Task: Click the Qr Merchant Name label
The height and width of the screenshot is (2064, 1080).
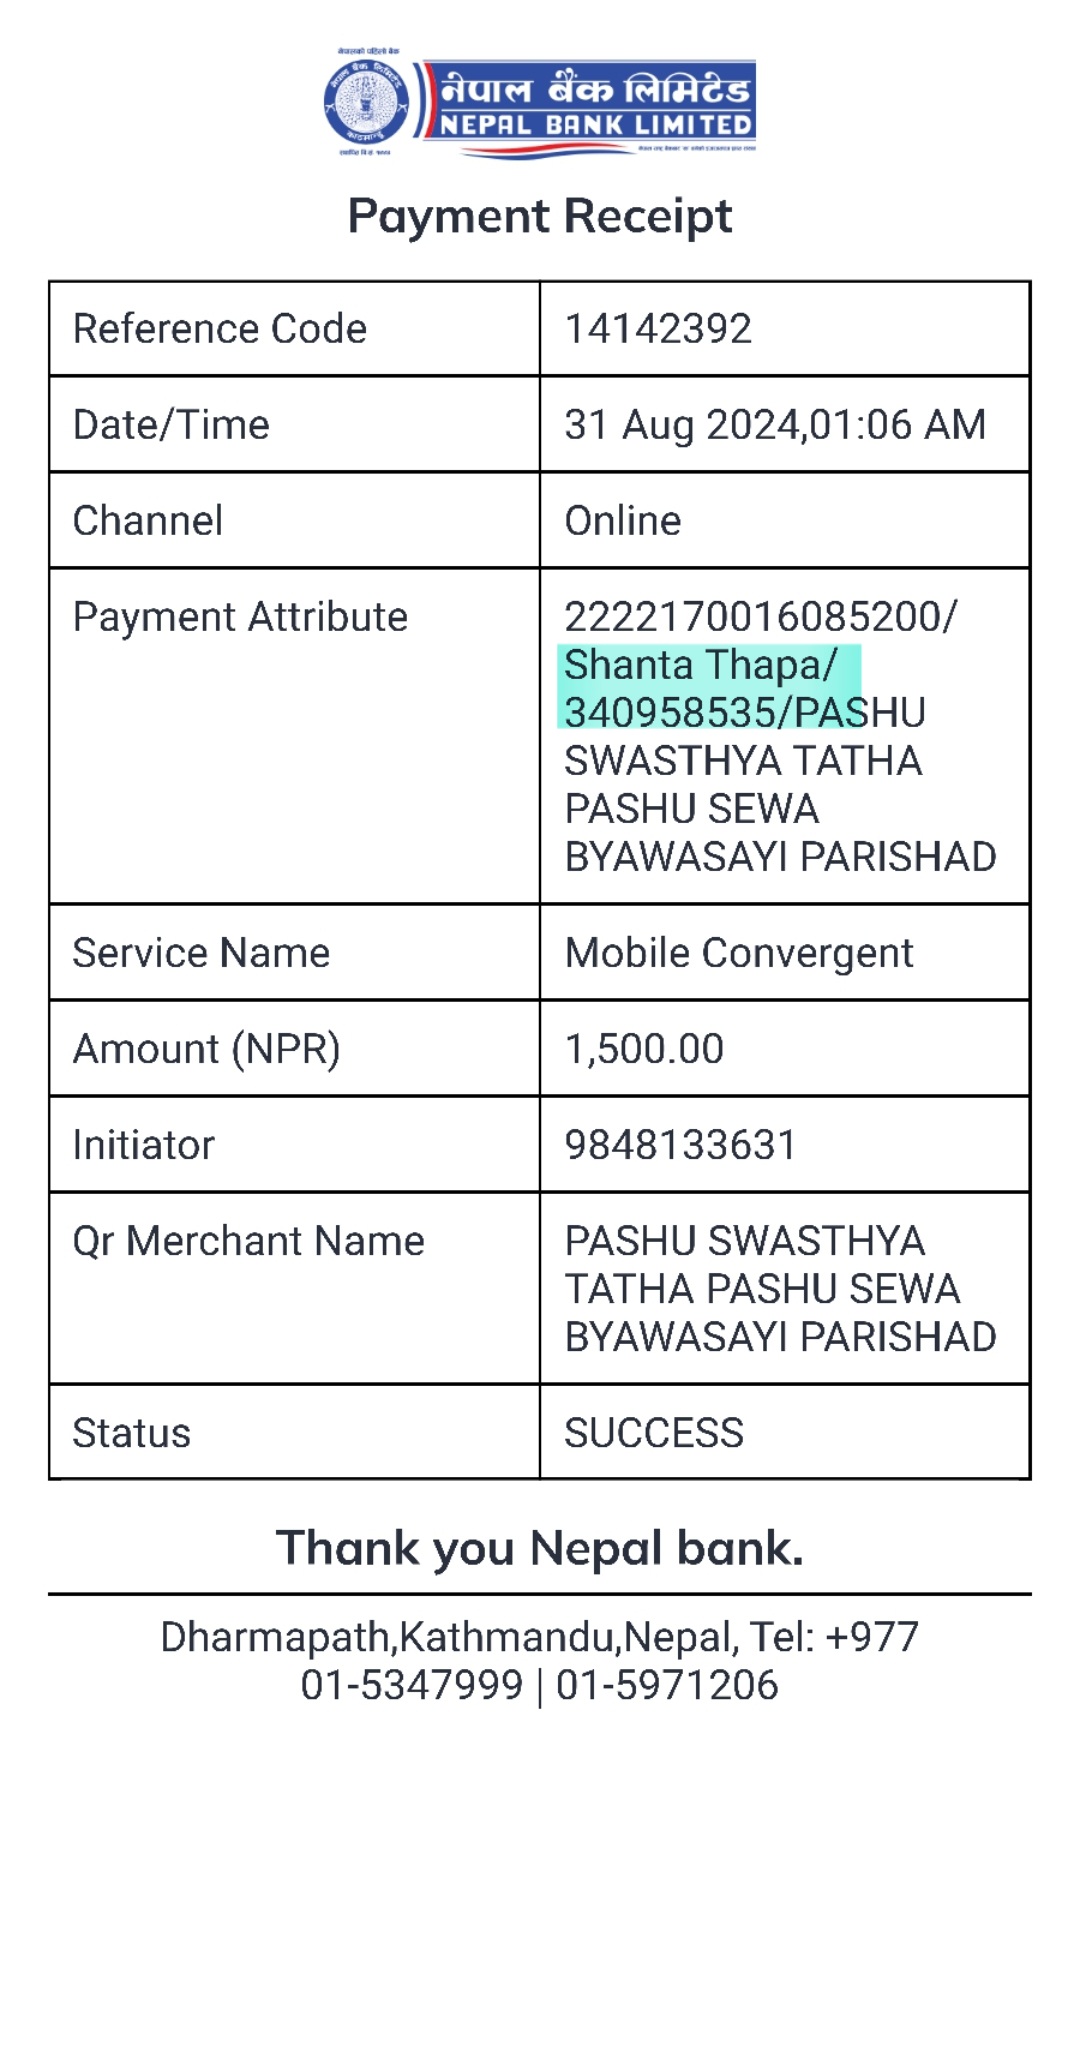Action: point(248,1241)
